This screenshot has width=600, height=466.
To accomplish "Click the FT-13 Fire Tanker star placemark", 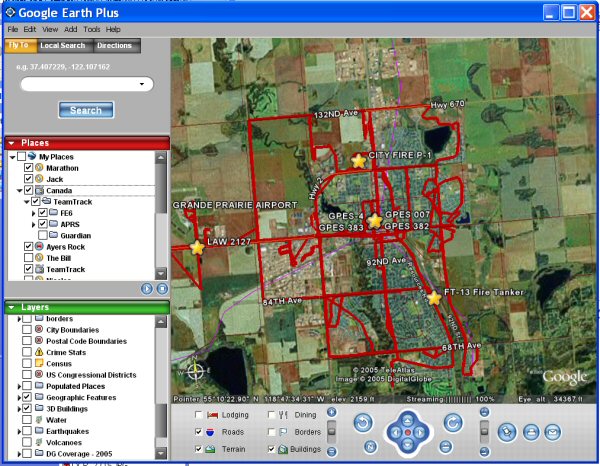I will tap(434, 298).
